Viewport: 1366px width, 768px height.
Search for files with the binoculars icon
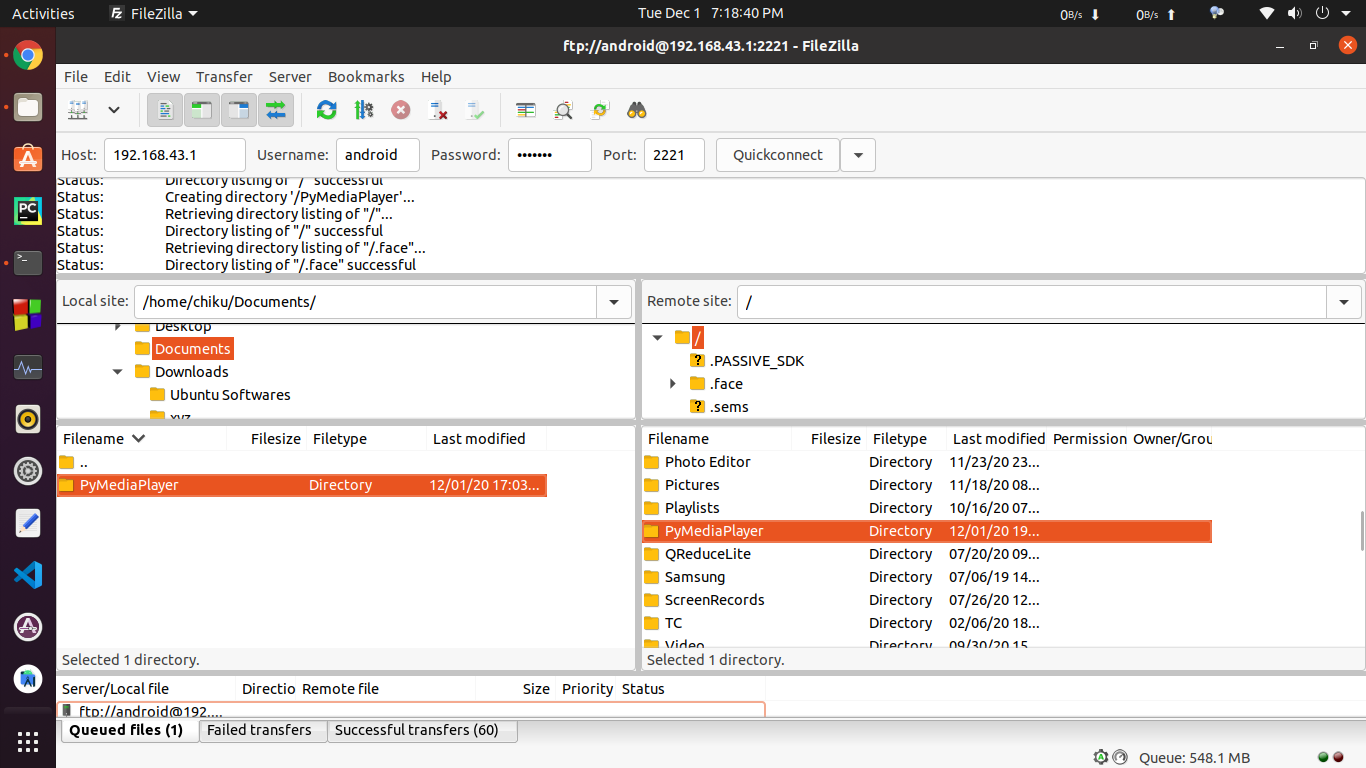coord(637,110)
